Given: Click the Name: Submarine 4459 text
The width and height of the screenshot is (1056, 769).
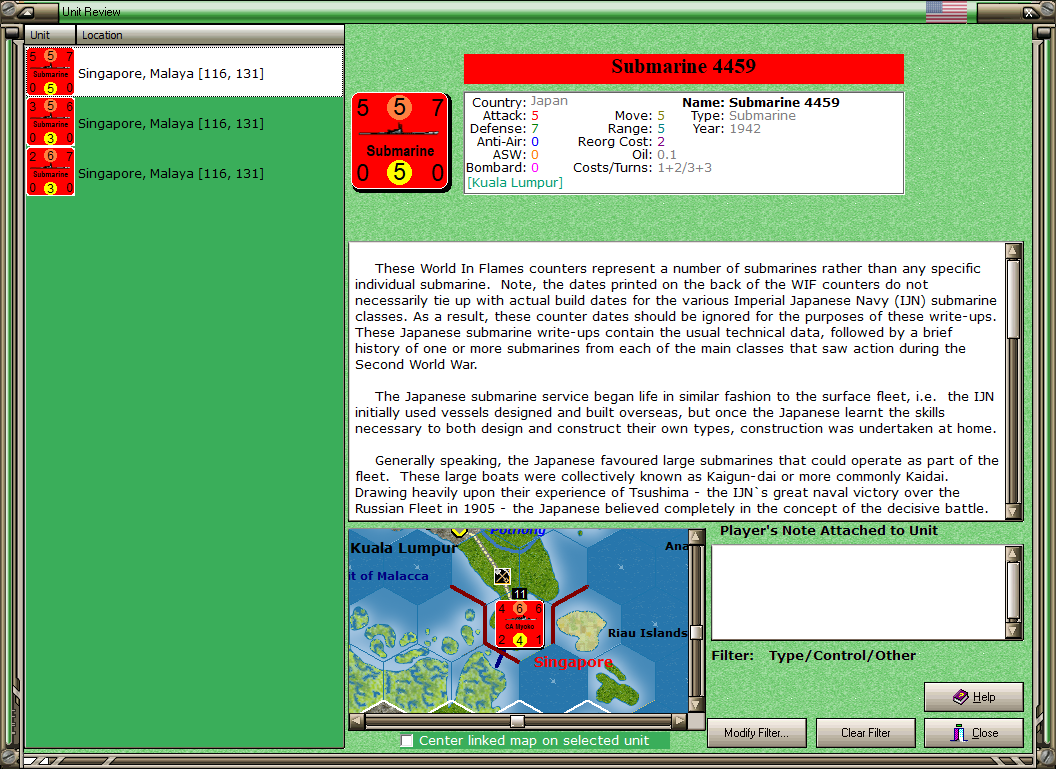Looking at the screenshot, I should 761,102.
